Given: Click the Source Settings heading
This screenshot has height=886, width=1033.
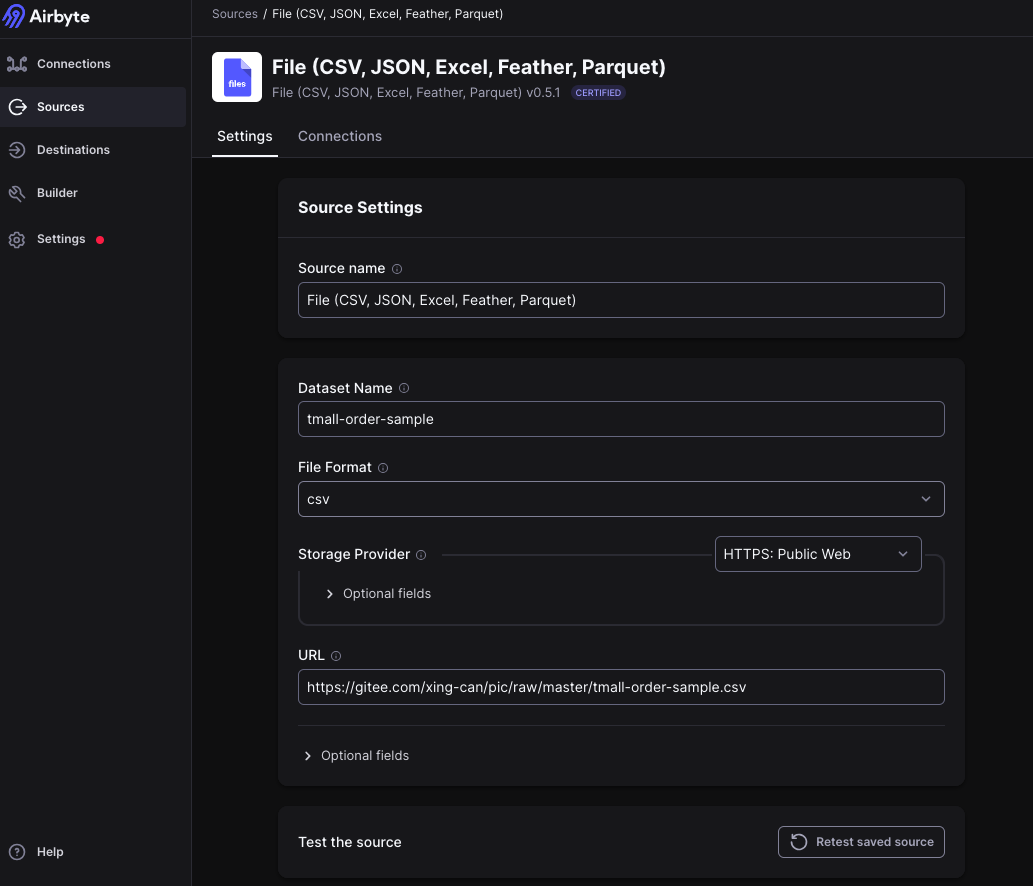Looking at the screenshot, I should (360, 208).
